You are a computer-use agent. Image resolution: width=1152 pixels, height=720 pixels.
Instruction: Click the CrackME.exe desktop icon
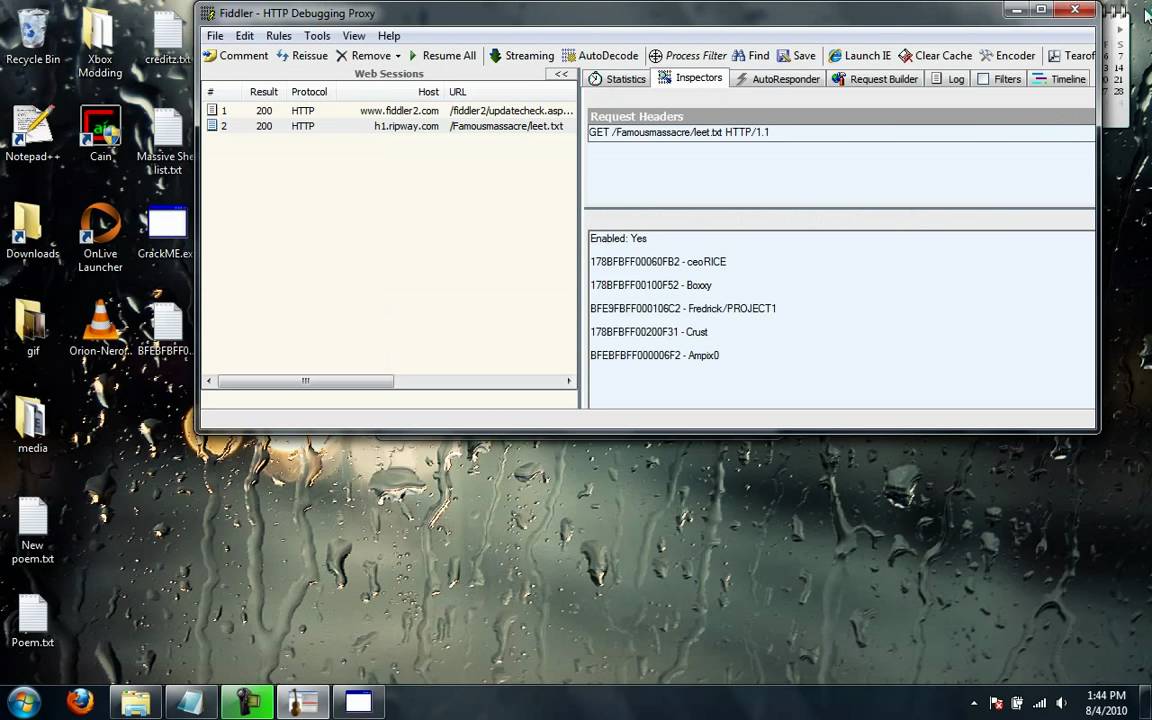tap(166, 231)
